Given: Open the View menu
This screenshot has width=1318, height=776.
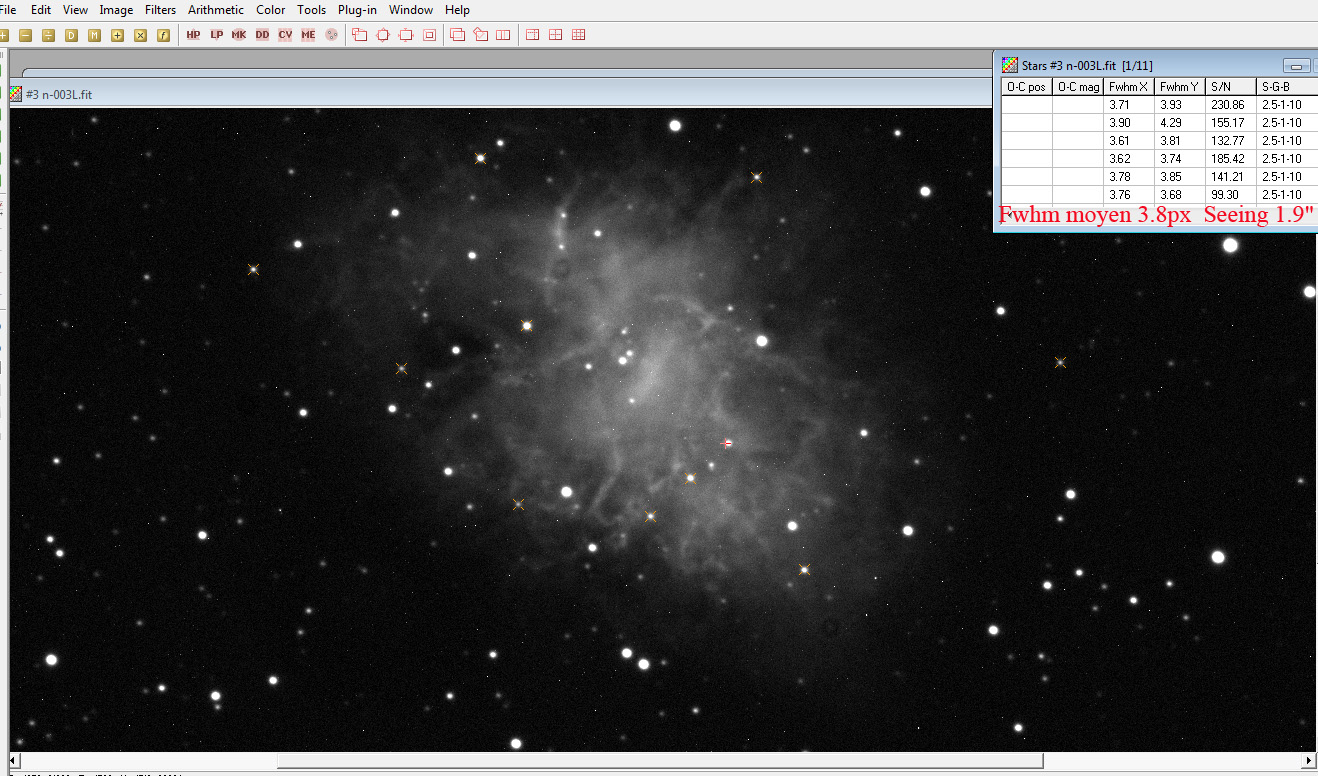Looking at the screenshot, I should 75,10.
